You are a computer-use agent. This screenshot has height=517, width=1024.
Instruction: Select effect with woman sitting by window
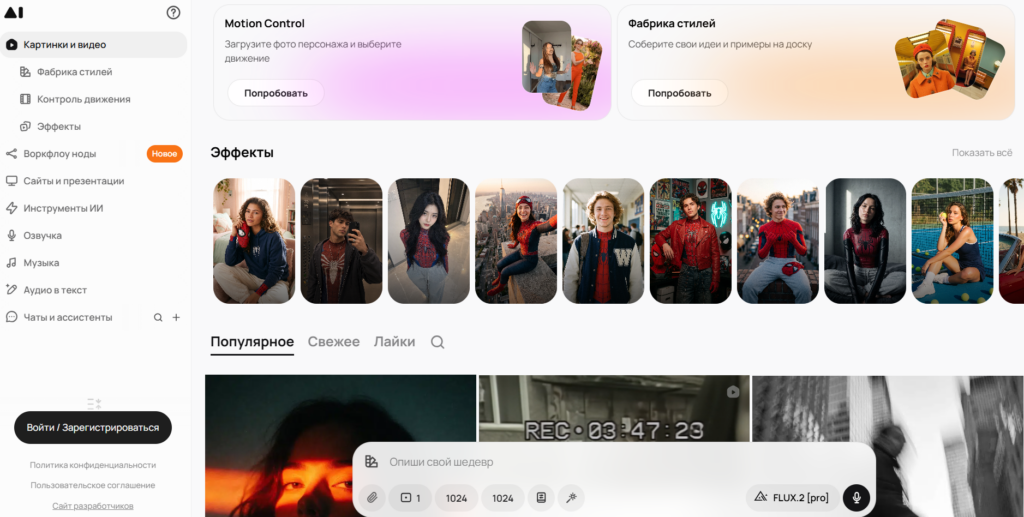coord(865,241)
